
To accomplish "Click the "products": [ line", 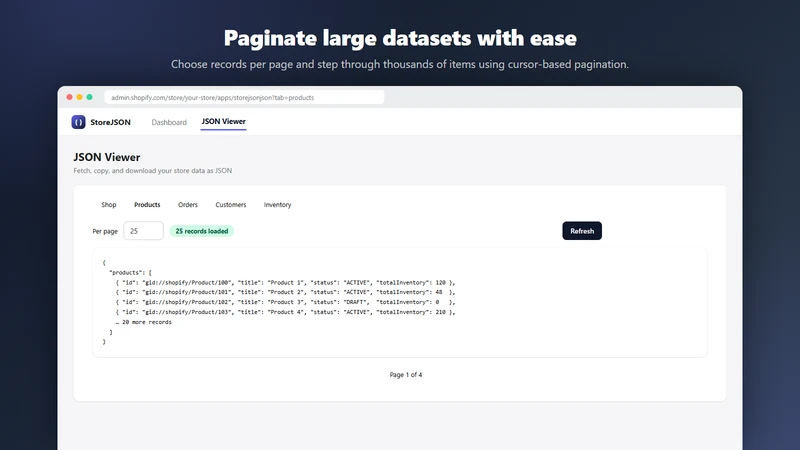I will [130, 272].
